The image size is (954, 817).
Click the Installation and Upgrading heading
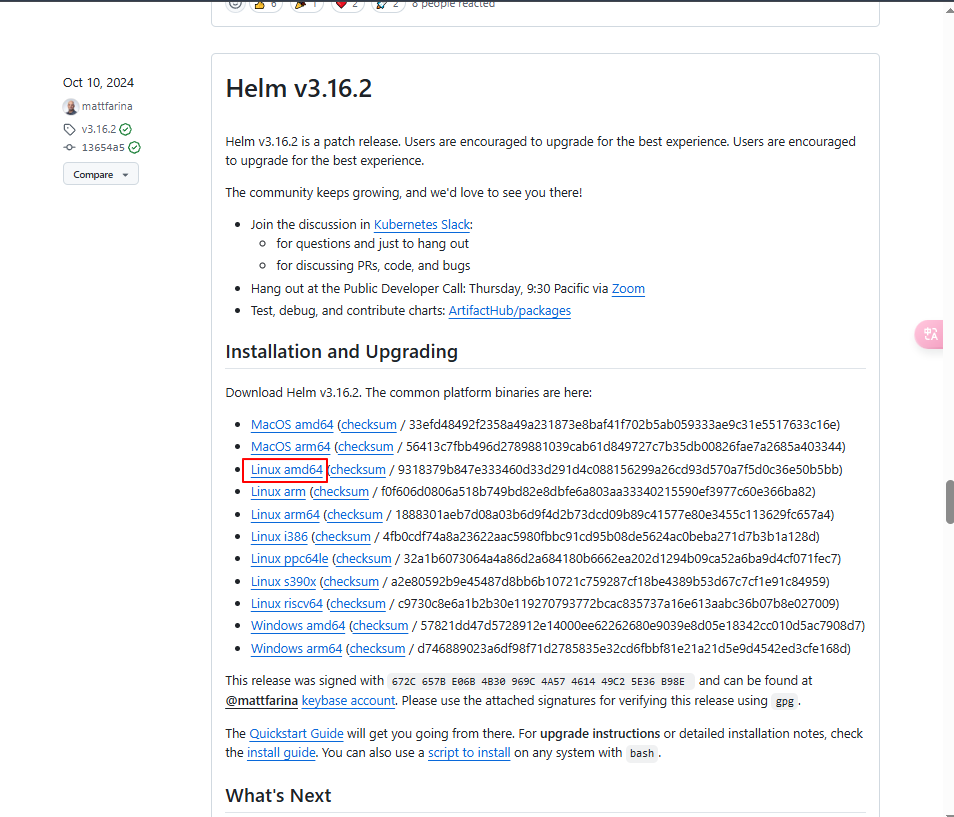(341, 352)
